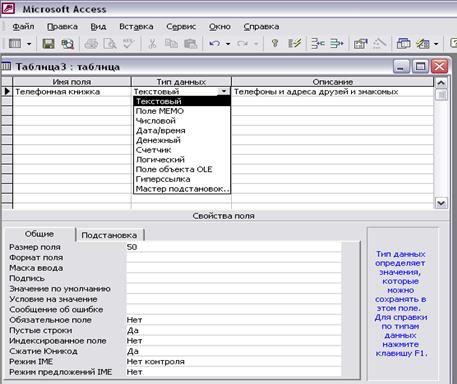457x384 pixels.
Task: Click the field grid scrollbar down arrow
Action: pyautogui.click(x=441, y=203)
